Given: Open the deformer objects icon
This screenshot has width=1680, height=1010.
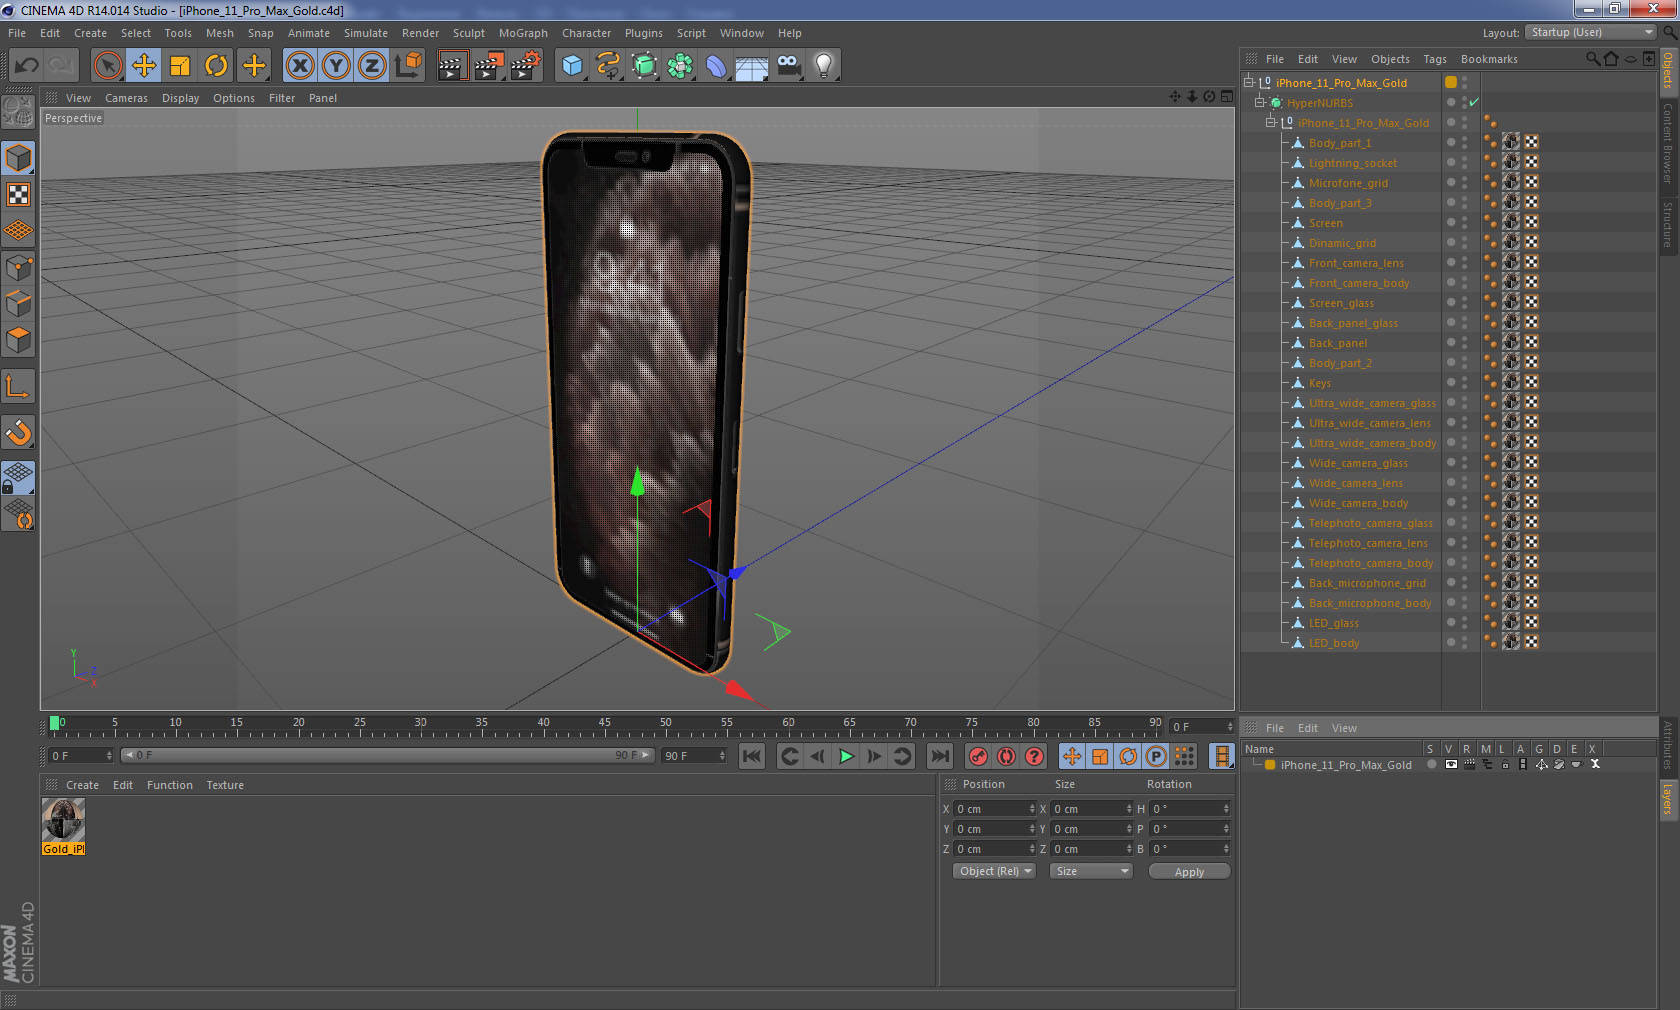Looking at the screenshot, I should click(x=716, y=66).
